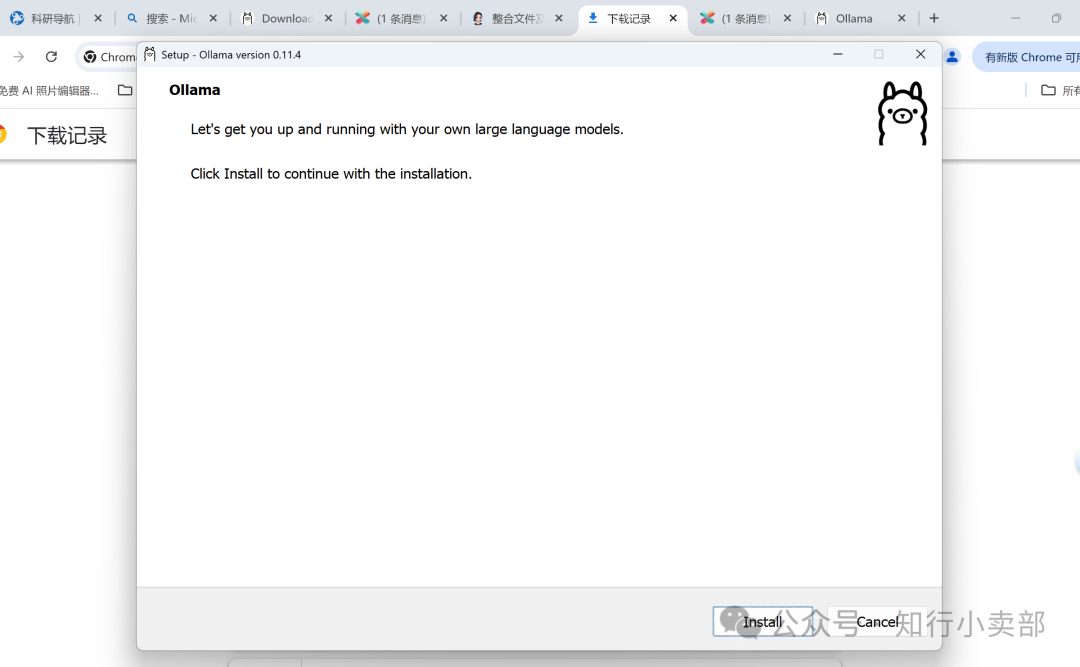Minimize the Ollama Setup window
This screenshot has width=1080, height=667.
pos(838,54)
